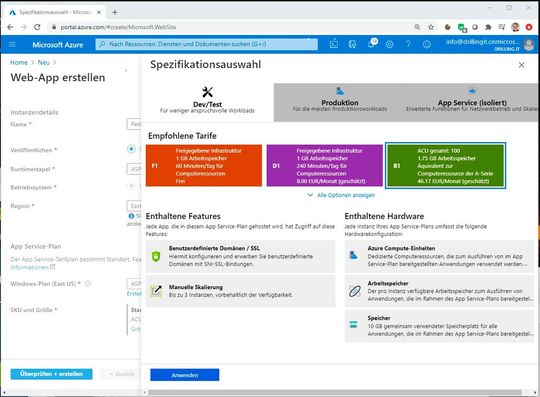Viewport: 540px width, 397px height.
Task: Open the Informationen link about App Service-Plan
Action: point(33,267)
